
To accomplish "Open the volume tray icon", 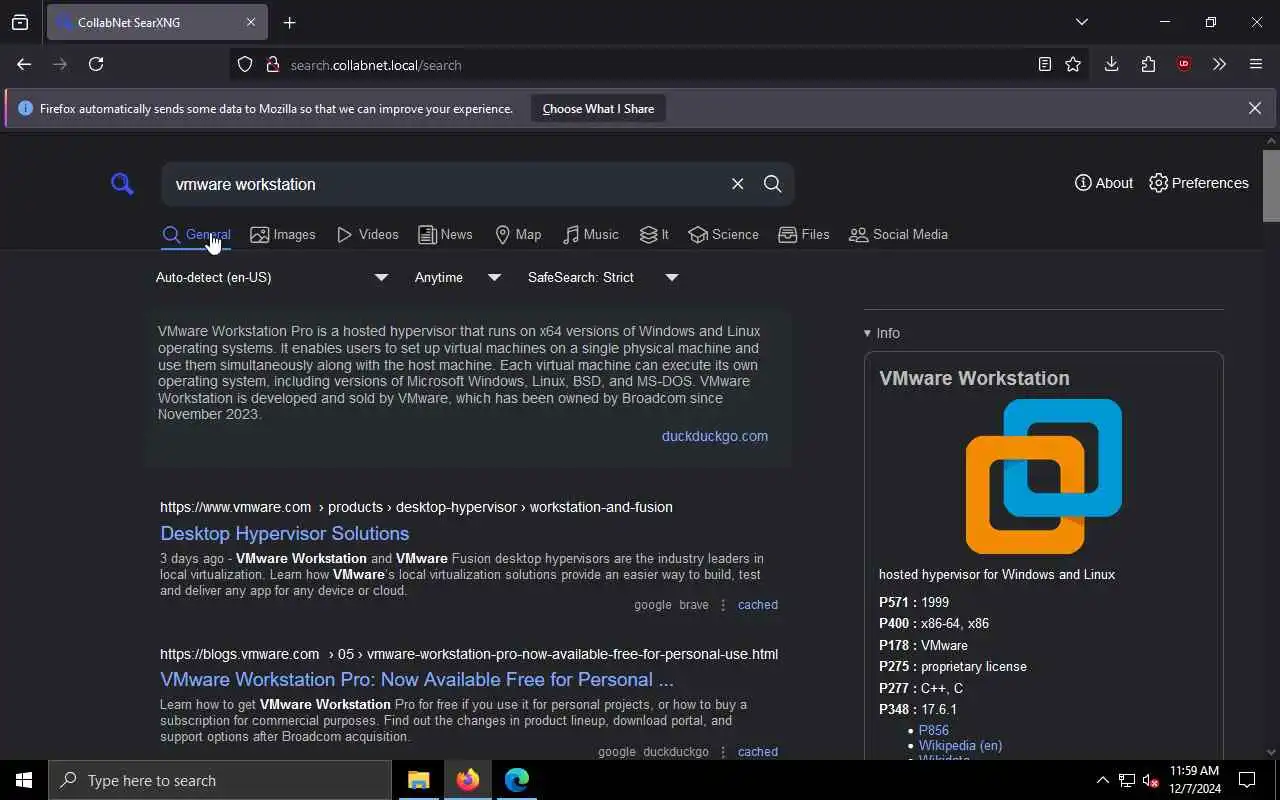I will pyautogui.click(x=1151, y=780).
